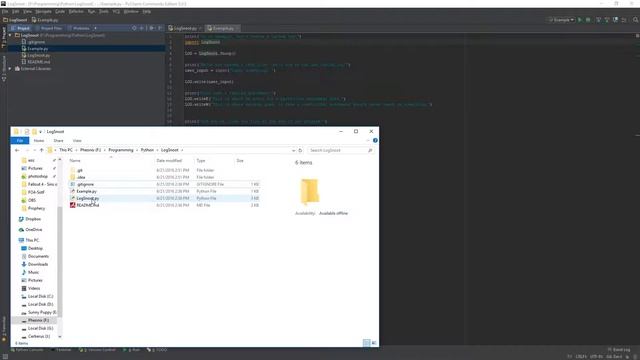Open the File tab in Explorer ribbon
This screenshot has height=360, width=640.
click(x=20, y=140)
